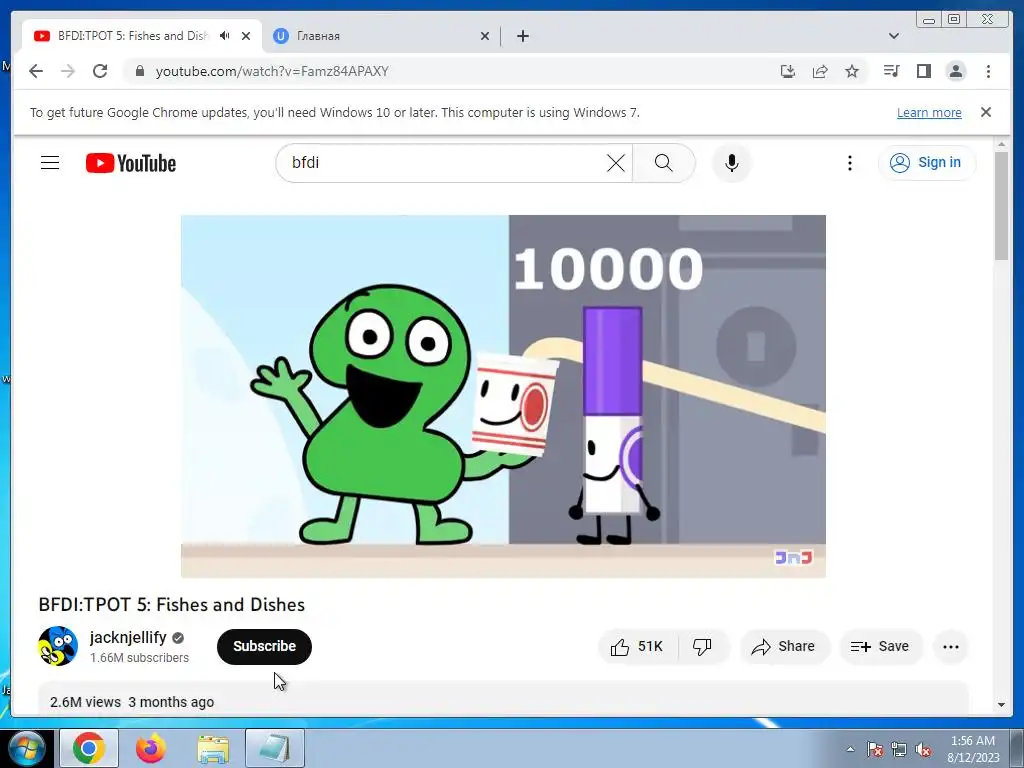The image size is (1024, 768).
Task: Save the video to a playlist
Action: [x=880, y=647]
